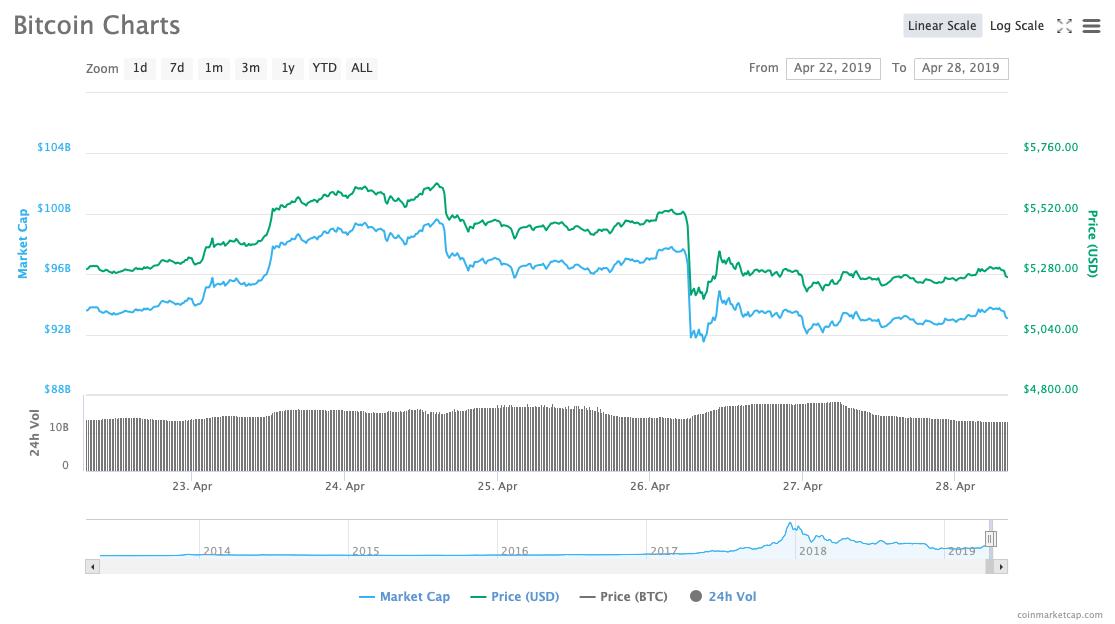Screen dimensions: 1115x624
Task: Click the Market Cap axis title
Action: pyautogui.click(x=23, y=243)
